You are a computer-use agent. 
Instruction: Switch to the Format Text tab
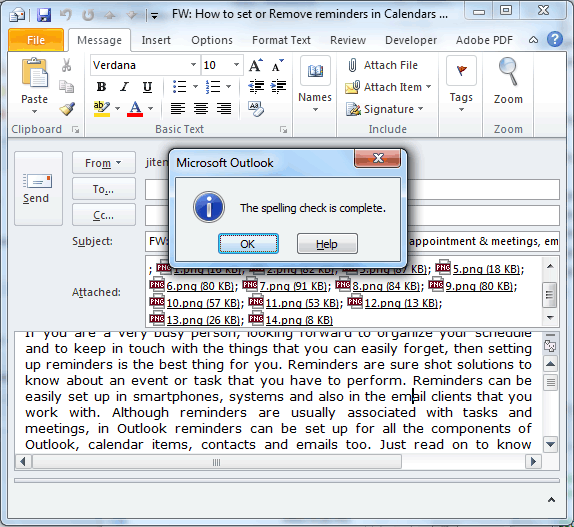(281, 40)
